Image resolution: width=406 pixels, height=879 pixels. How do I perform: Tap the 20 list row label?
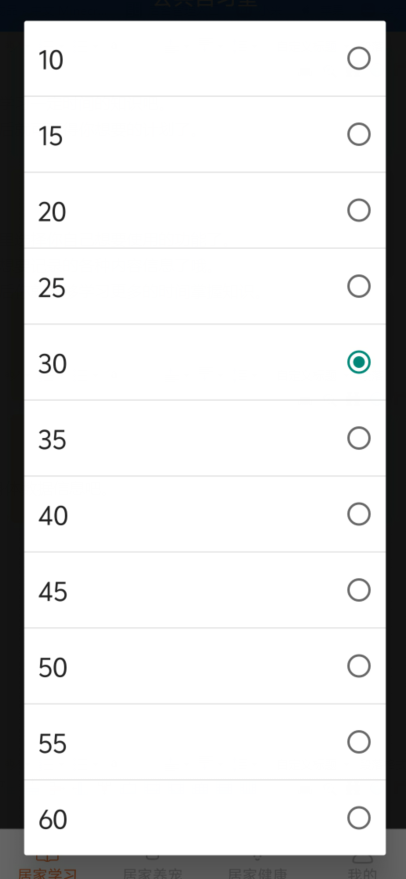52,212
